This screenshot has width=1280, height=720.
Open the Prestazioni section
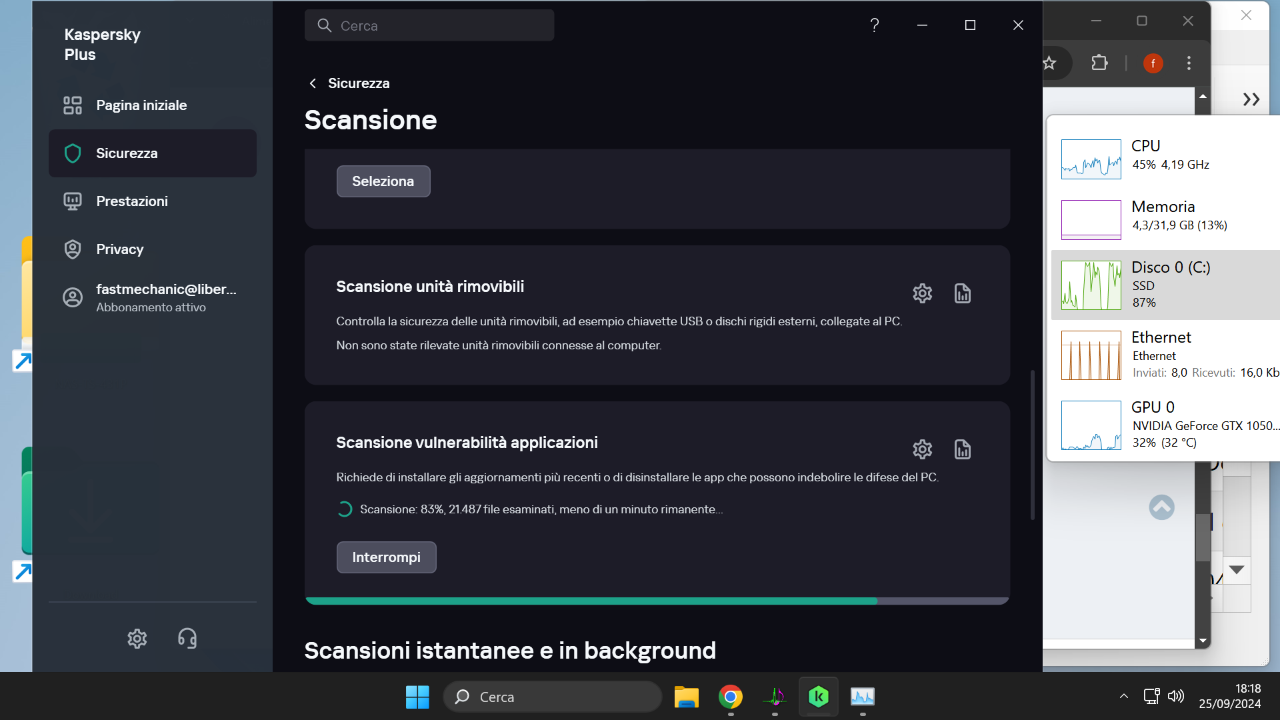tap(152, 201)
